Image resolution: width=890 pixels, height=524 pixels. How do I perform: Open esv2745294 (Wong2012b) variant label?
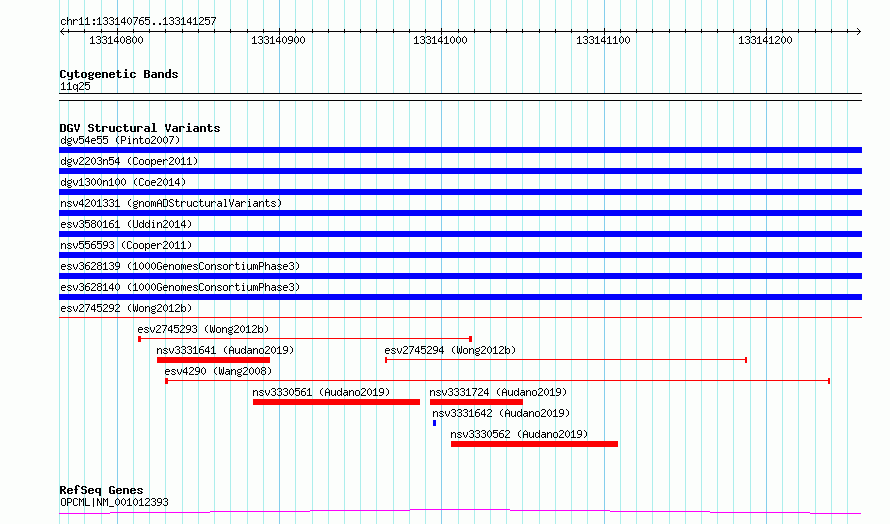(x=450, y=350)
